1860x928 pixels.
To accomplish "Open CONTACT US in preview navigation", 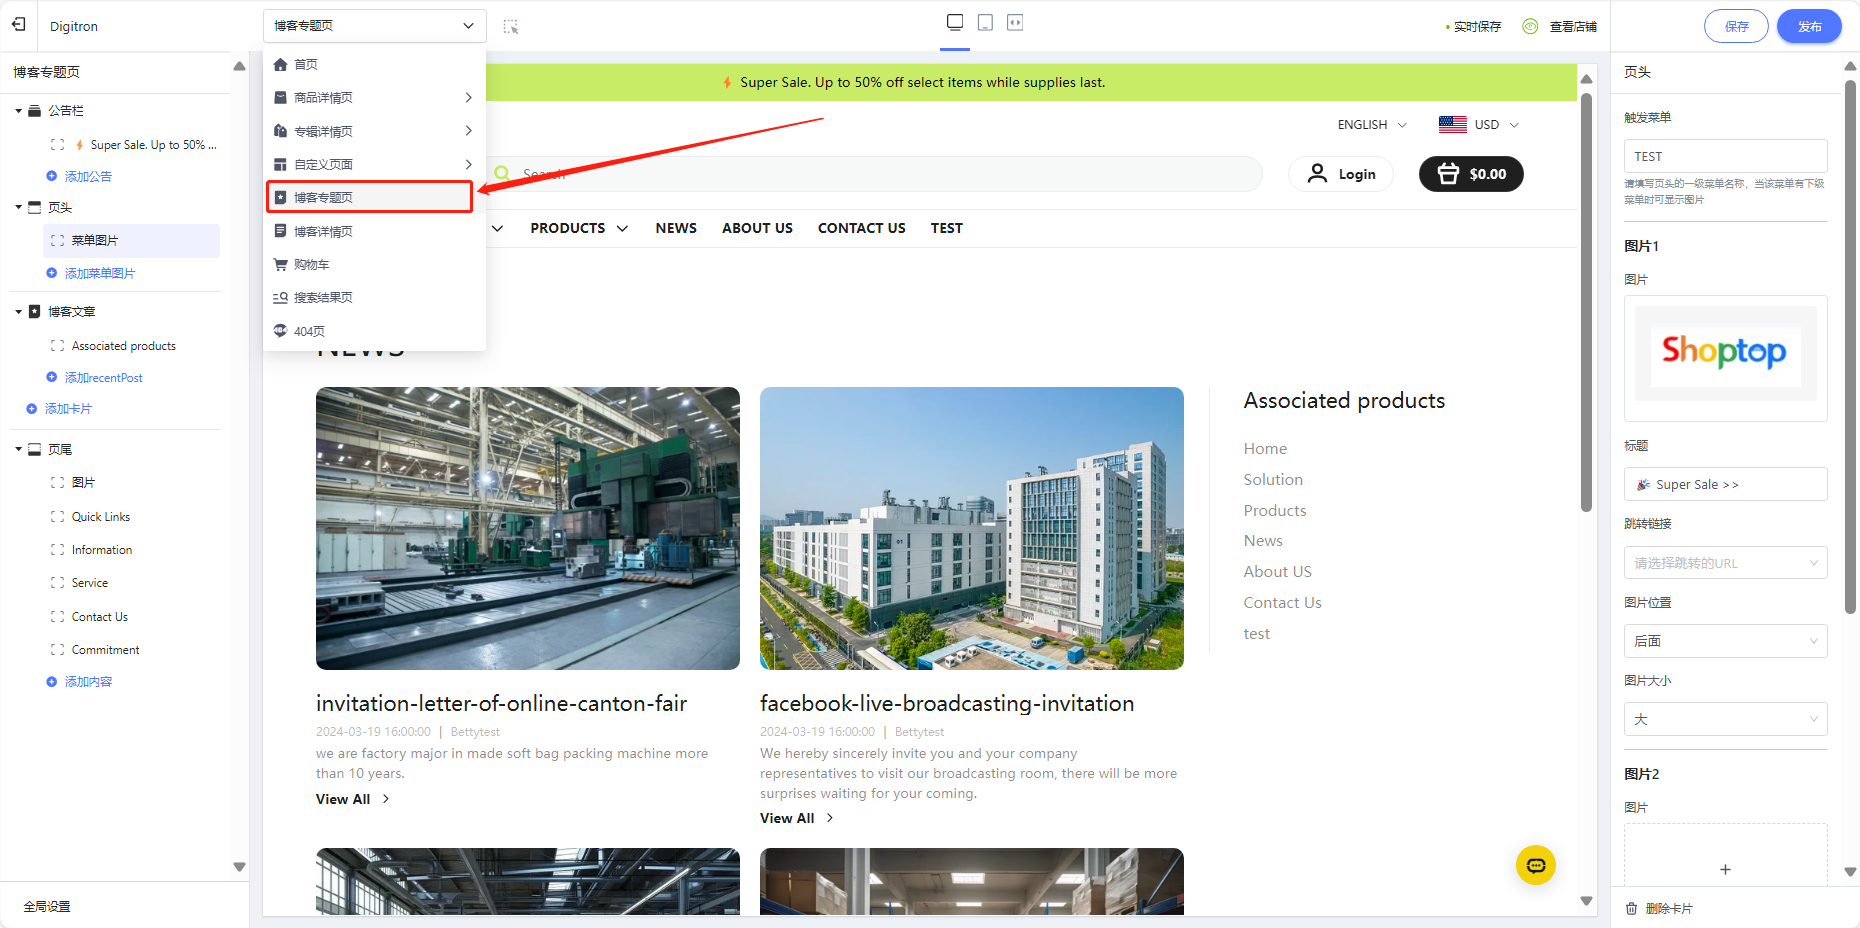I will click(x=861, y=228).
